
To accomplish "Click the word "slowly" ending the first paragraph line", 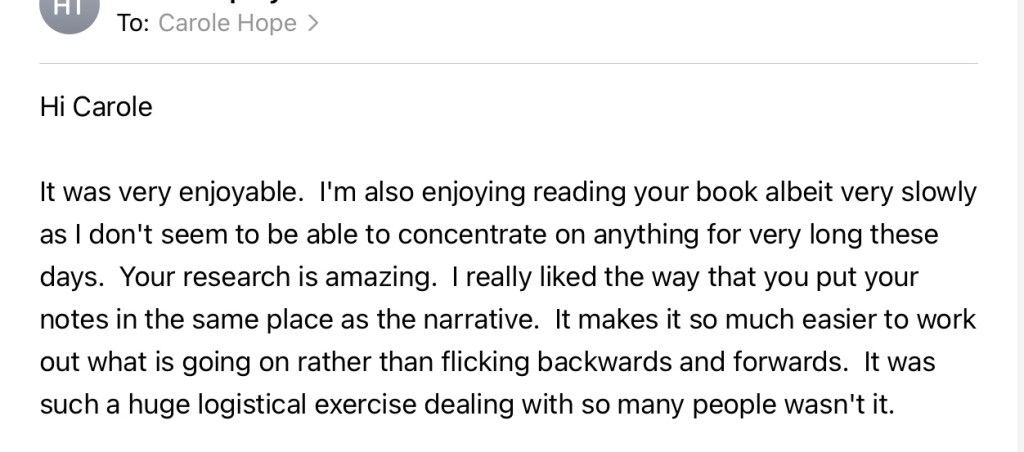I will (937, 192).
